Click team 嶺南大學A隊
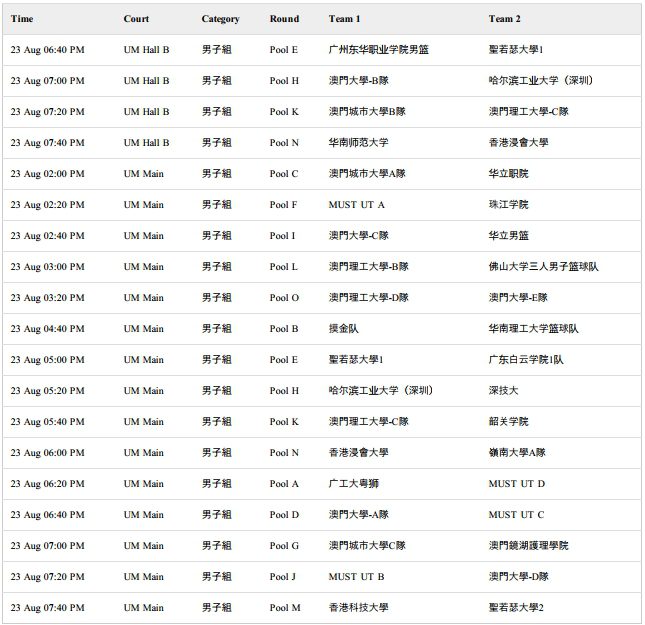Image resolution: width=645 pixels, height=625 pixels. [517, 453]
